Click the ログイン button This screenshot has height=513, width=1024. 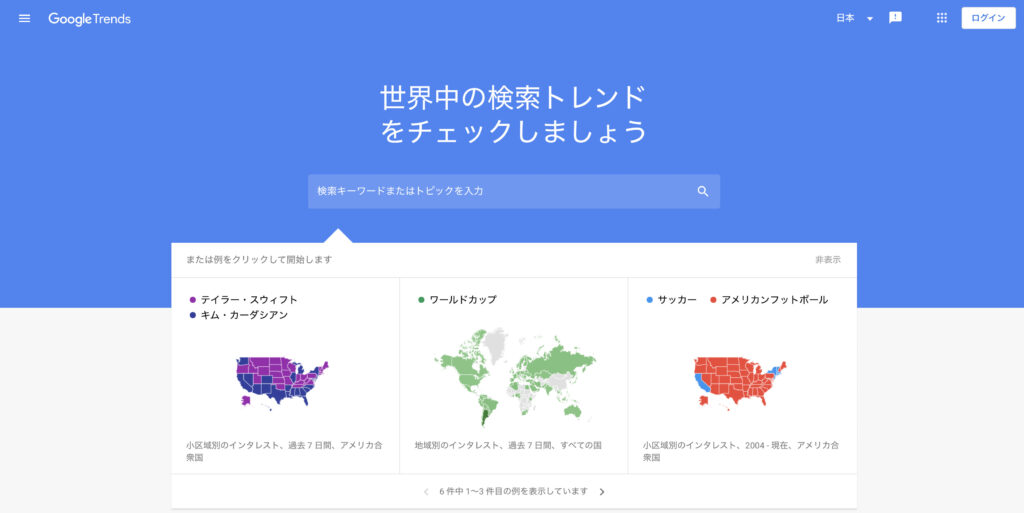(x=988, y=18)
